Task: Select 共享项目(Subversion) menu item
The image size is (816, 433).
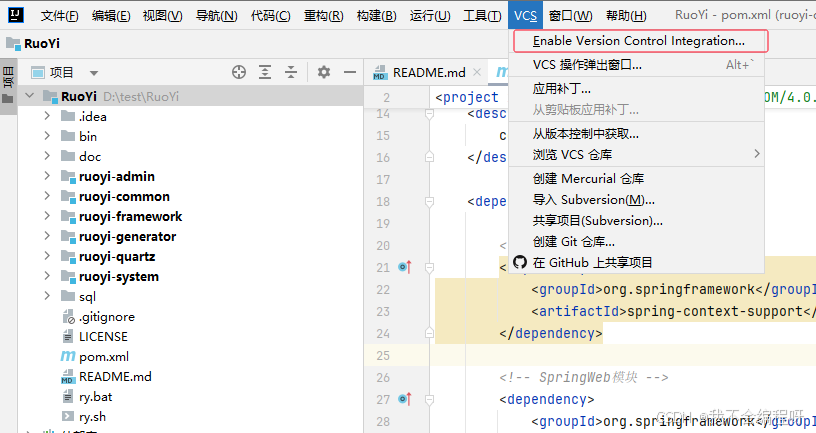Action: [636, 221]
